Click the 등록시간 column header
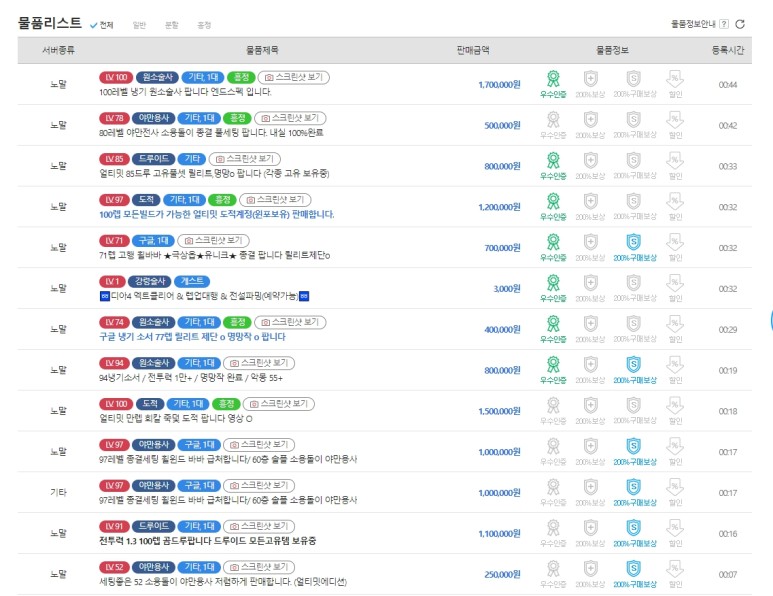Image resolution: width=773 pixels, height=596 pixels. (728, 50)
